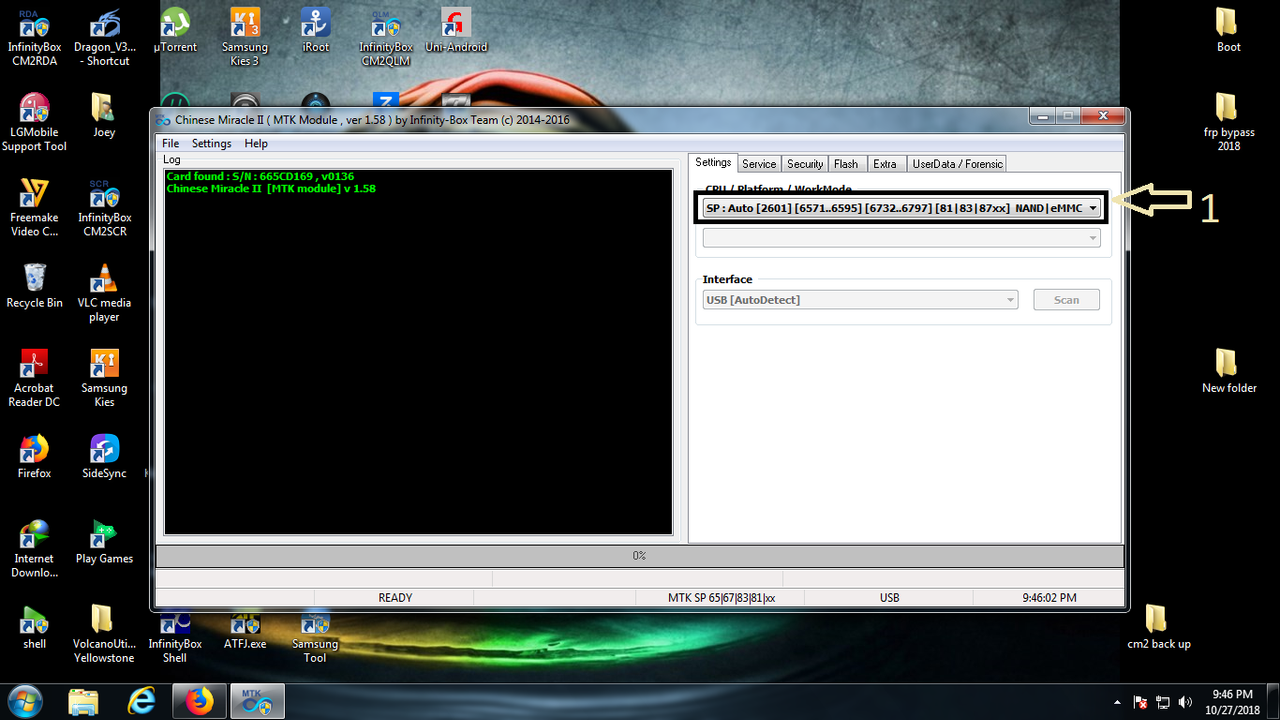The height and width of the screenshot is (720, 1280).
Task: Open the taskbar clock and date
Action: 1232,701
